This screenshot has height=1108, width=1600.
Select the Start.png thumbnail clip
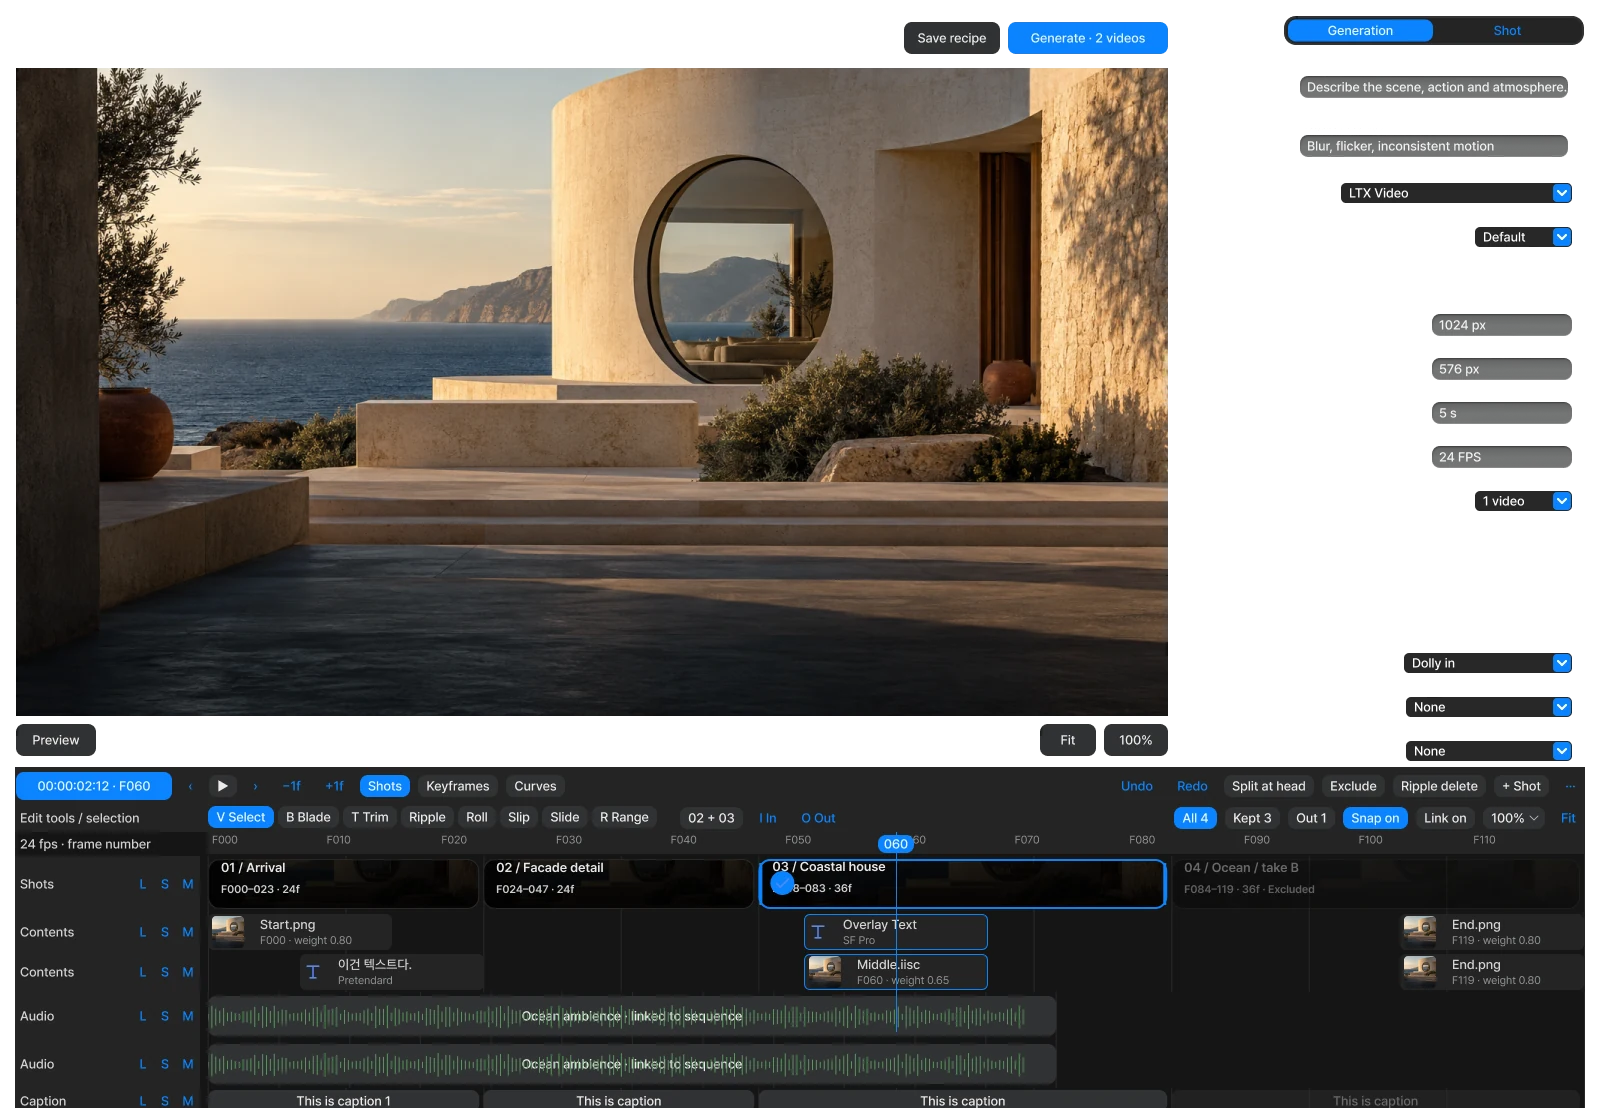coord(229,931)
